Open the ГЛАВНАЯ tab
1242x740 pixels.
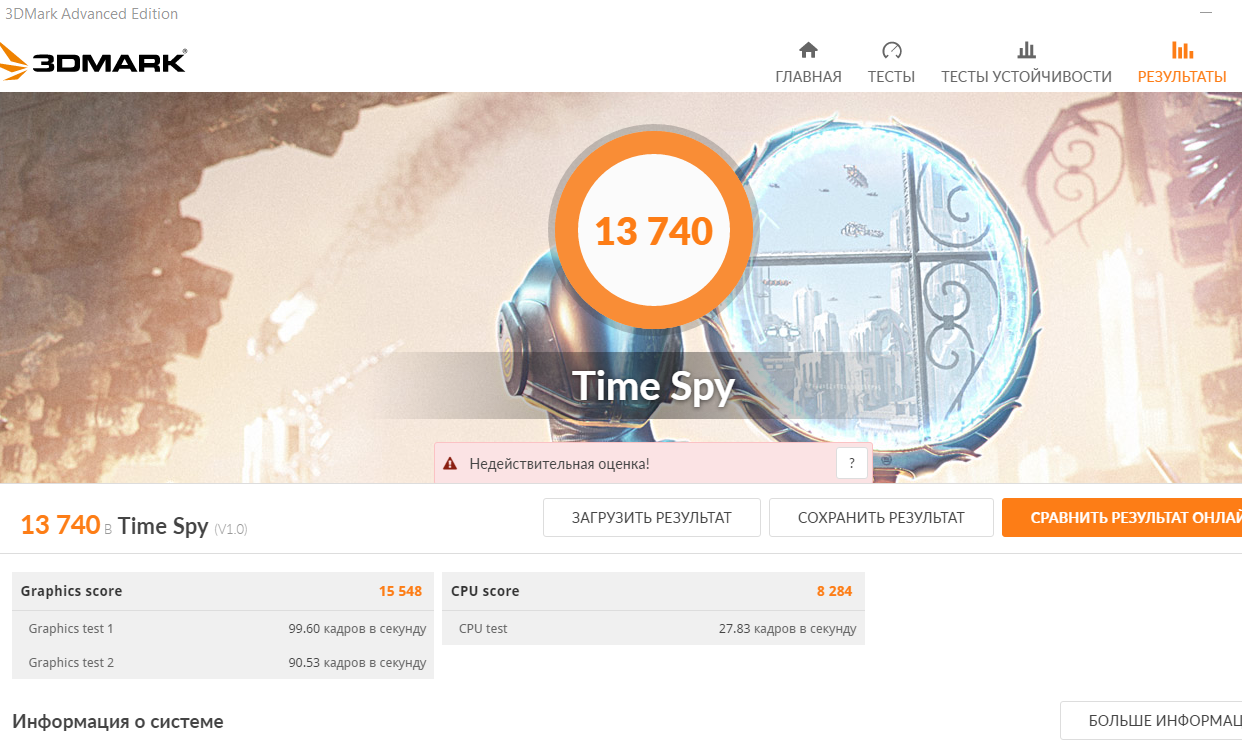pyautogui.click(x=808, y=76)
